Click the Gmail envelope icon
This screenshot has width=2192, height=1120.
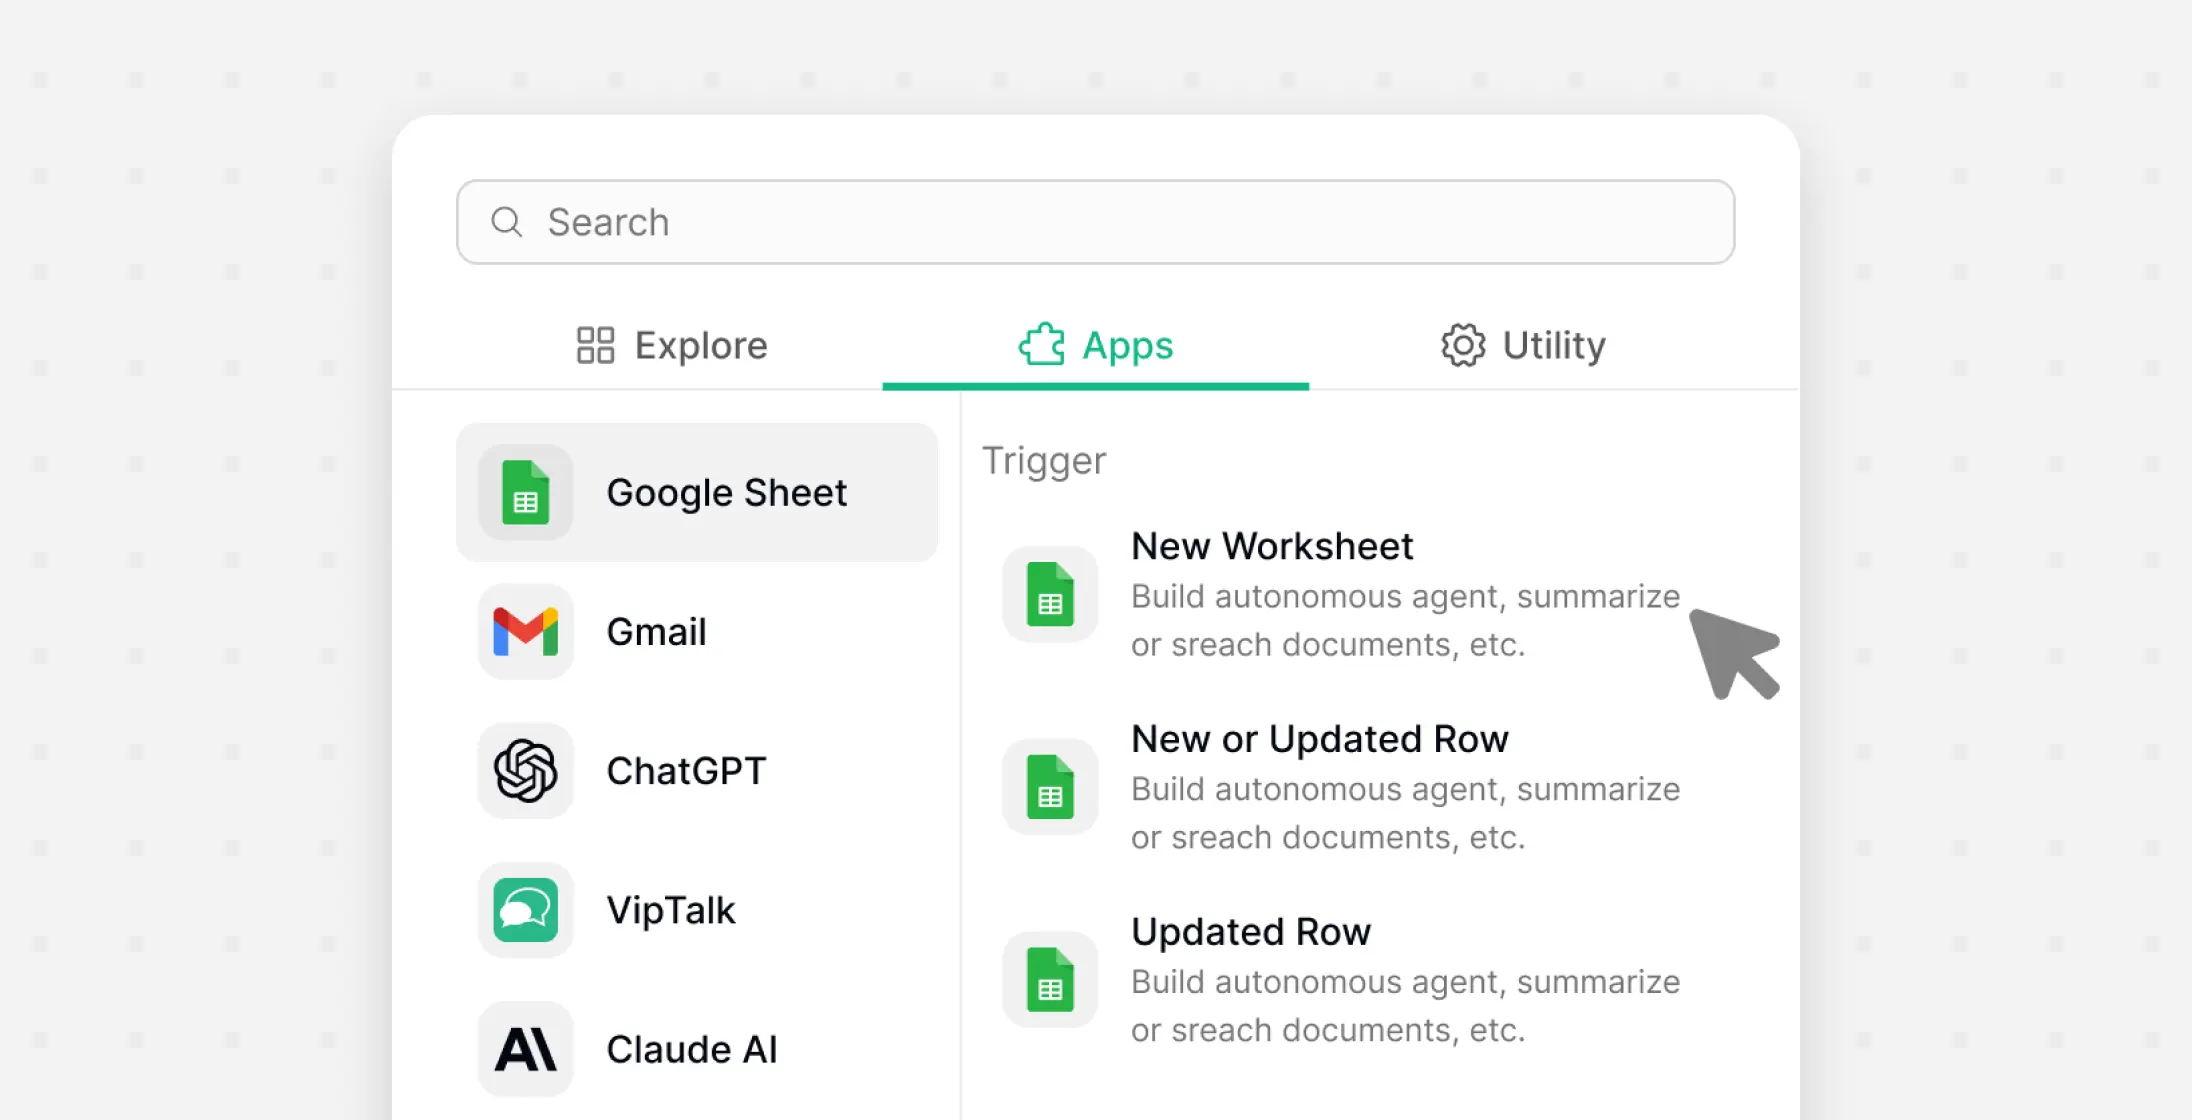pyautogui.click(x=526, y=631)
